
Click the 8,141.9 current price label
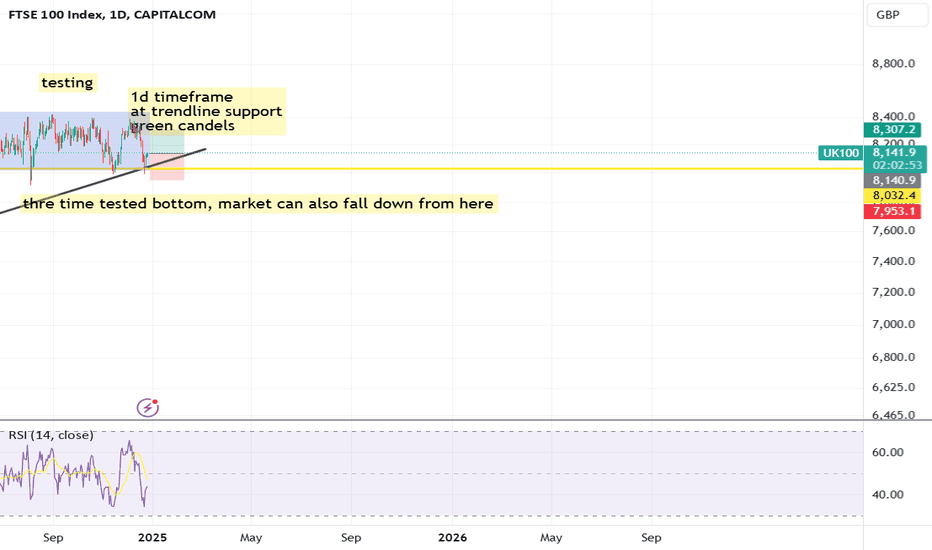pyautogui.click(x=894, y=153)
